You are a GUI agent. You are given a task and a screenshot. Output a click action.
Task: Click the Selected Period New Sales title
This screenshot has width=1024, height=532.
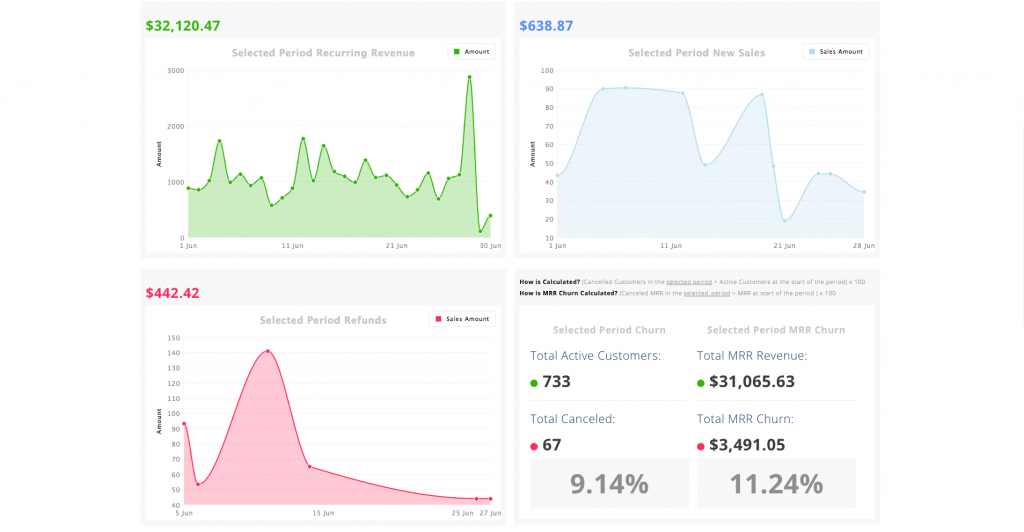point(696,53)
